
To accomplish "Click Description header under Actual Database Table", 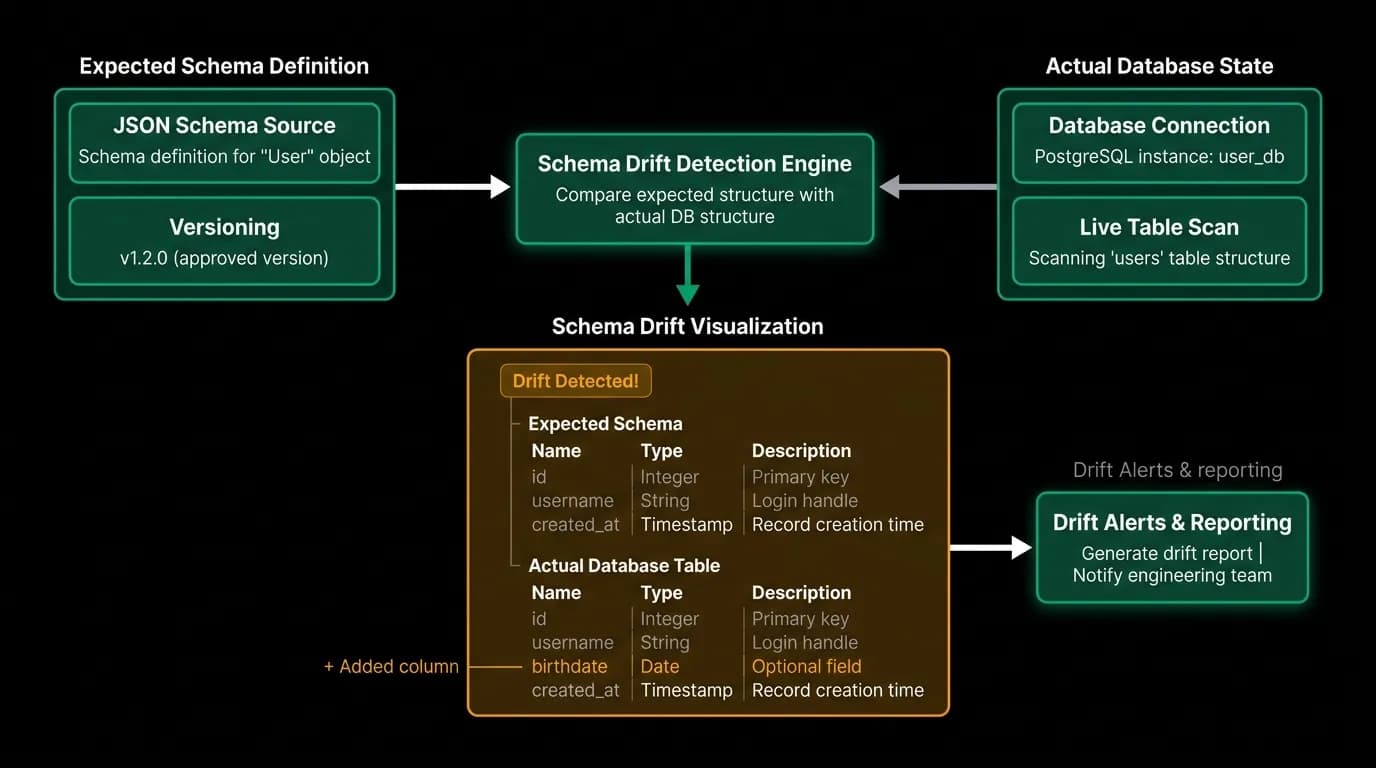I will pyautogui.click(x=801, y=593).
